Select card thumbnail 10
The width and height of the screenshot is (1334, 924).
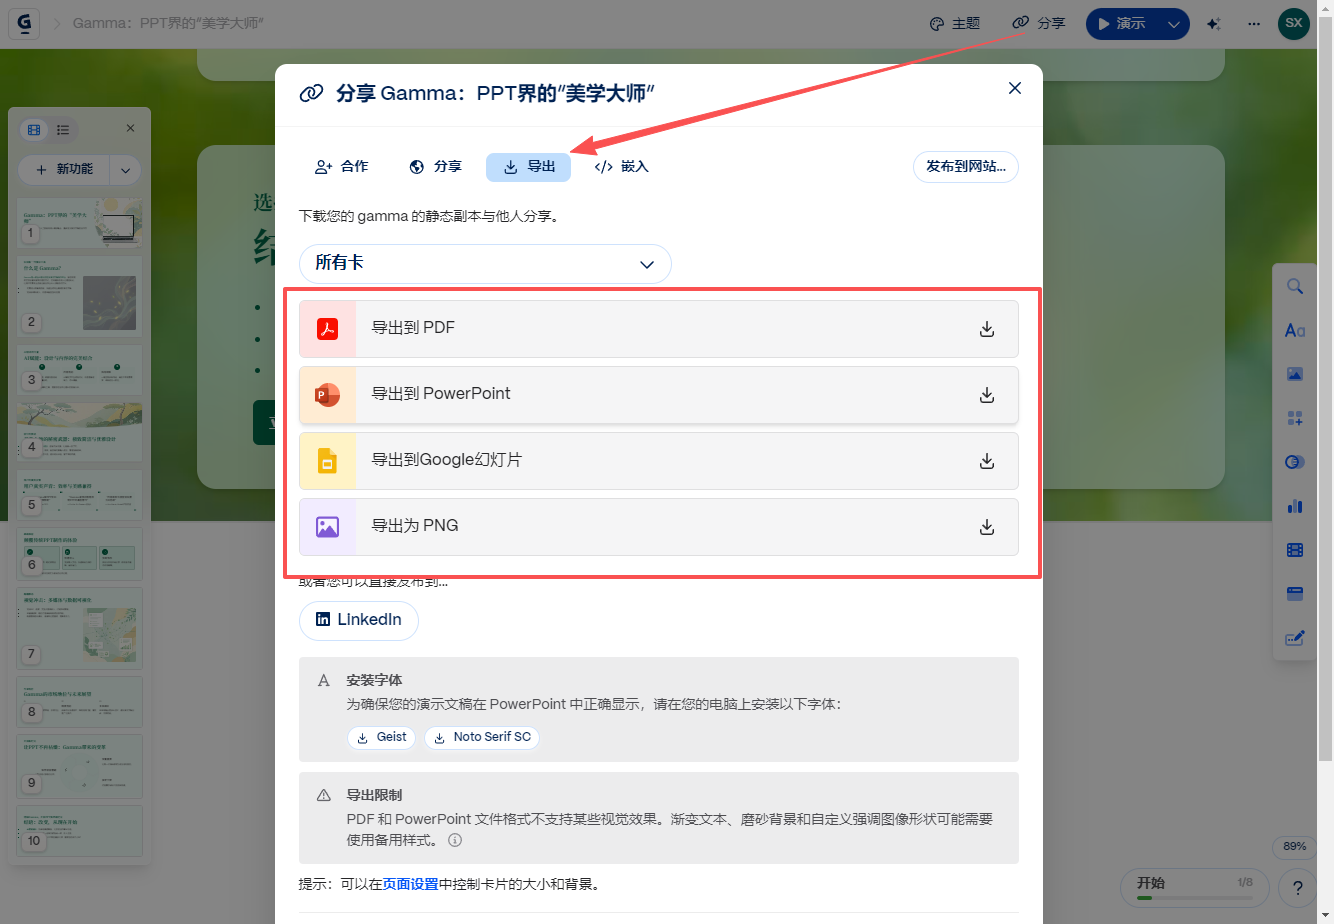[79, 831]
